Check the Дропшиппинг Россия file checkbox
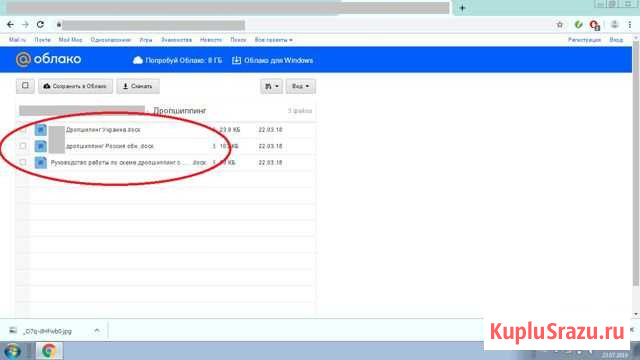This screenshot has height=360, width=640. [x=23, y=146]
